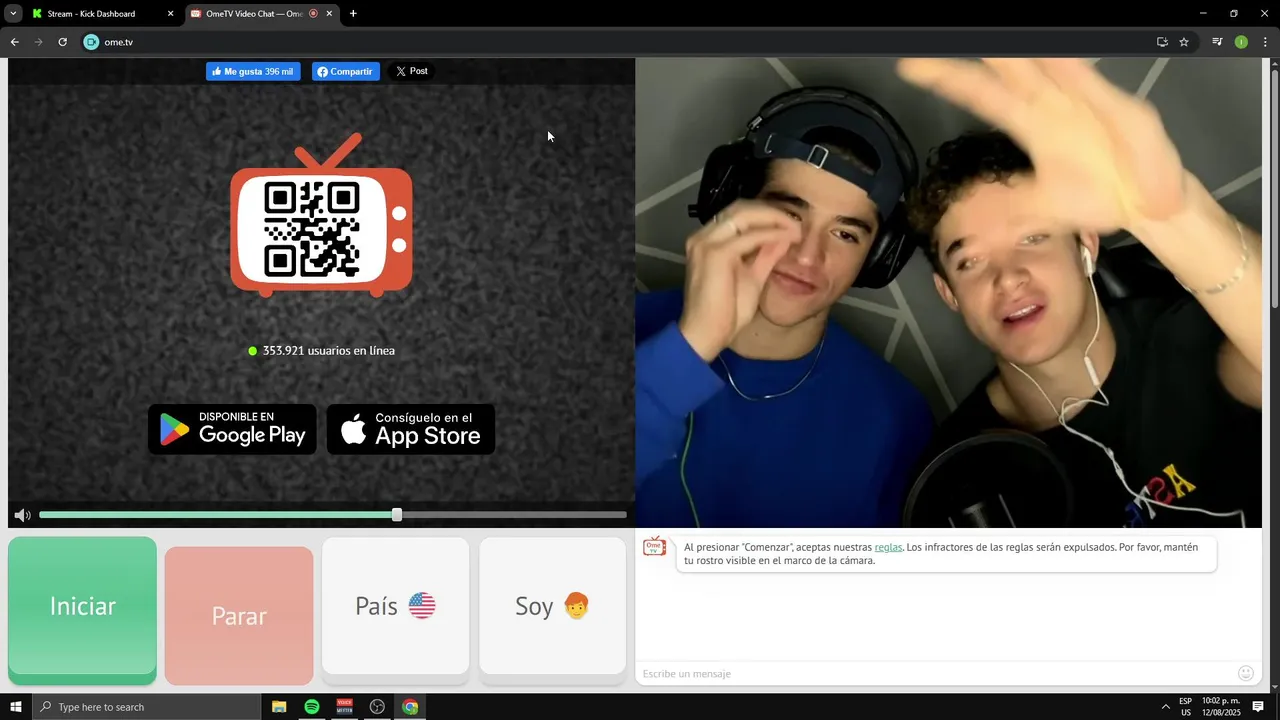
Task: Open the Chrome profile avatar
Action: tap(1241, 42)
